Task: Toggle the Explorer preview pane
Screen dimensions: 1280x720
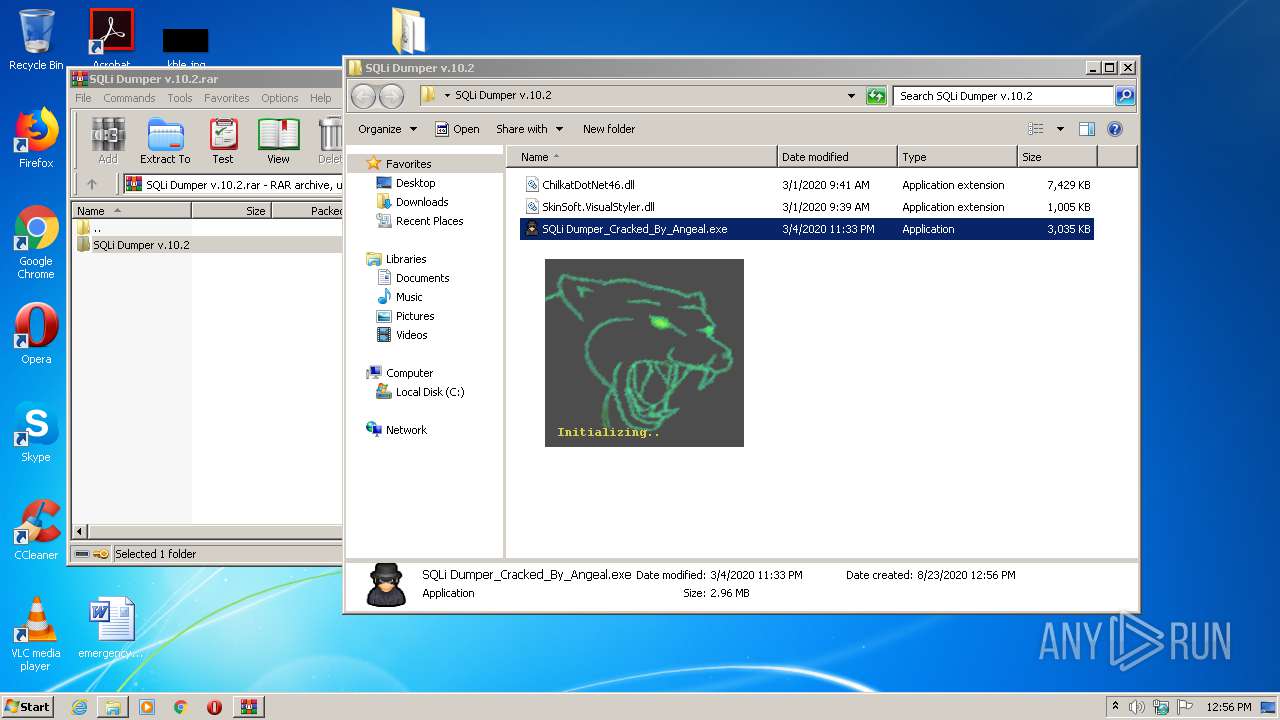Action: click(x=1087, y=129)
